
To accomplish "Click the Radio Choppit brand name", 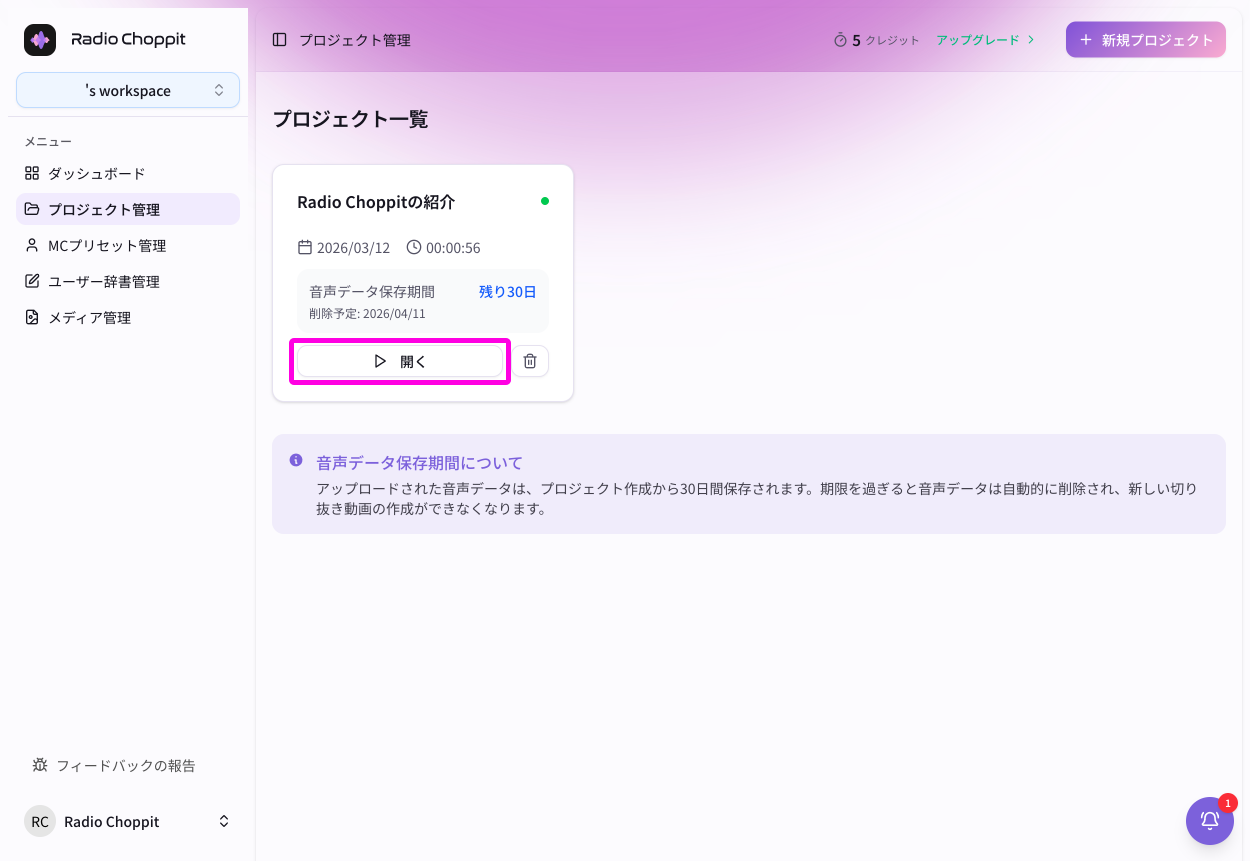I will 128,40.
